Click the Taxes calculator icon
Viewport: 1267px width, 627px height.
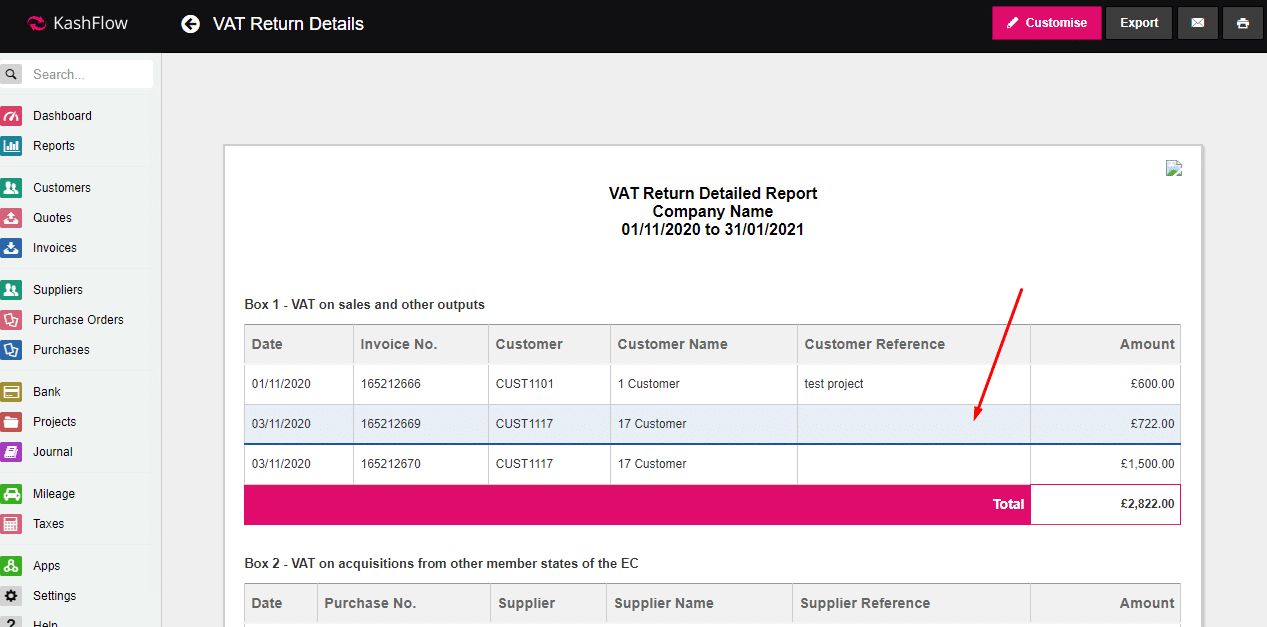click(12, 524)
